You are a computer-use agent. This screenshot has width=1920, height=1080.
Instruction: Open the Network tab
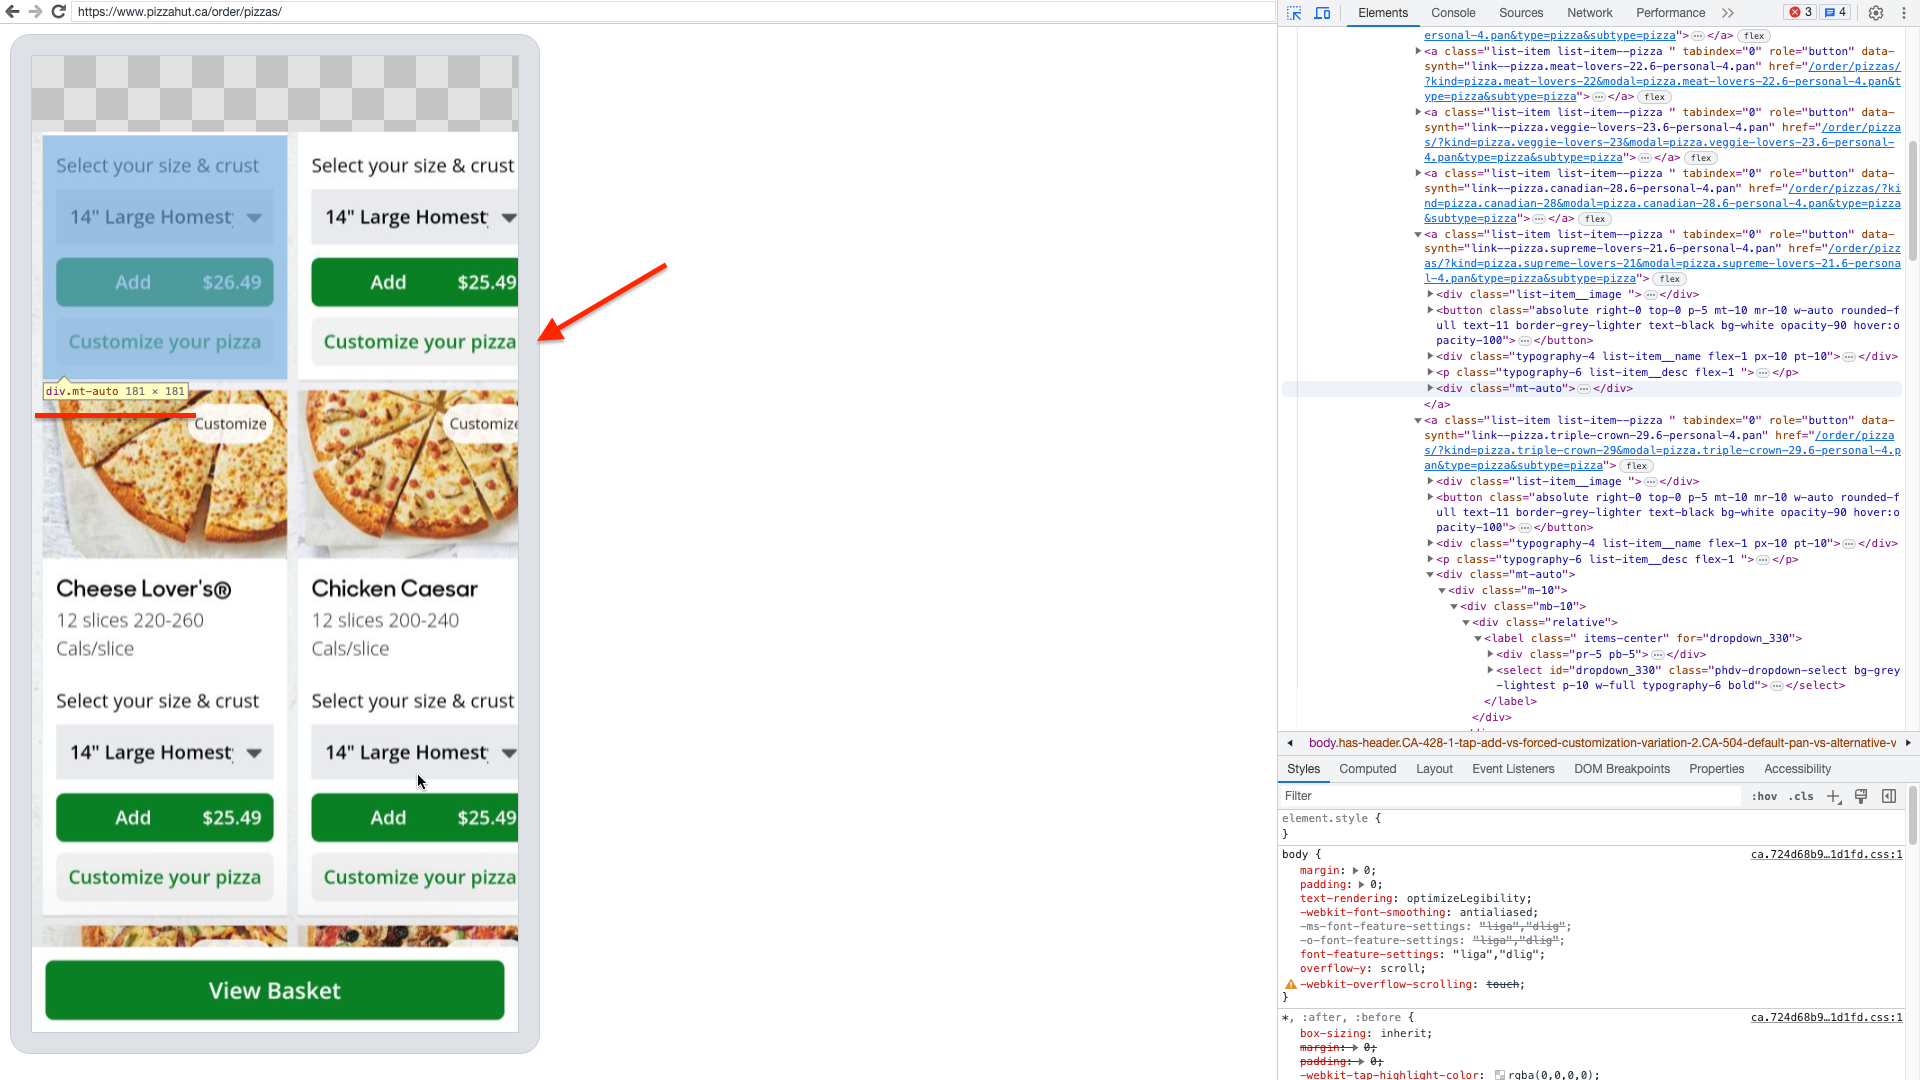pyautogui.click(x=1590, y=13)
